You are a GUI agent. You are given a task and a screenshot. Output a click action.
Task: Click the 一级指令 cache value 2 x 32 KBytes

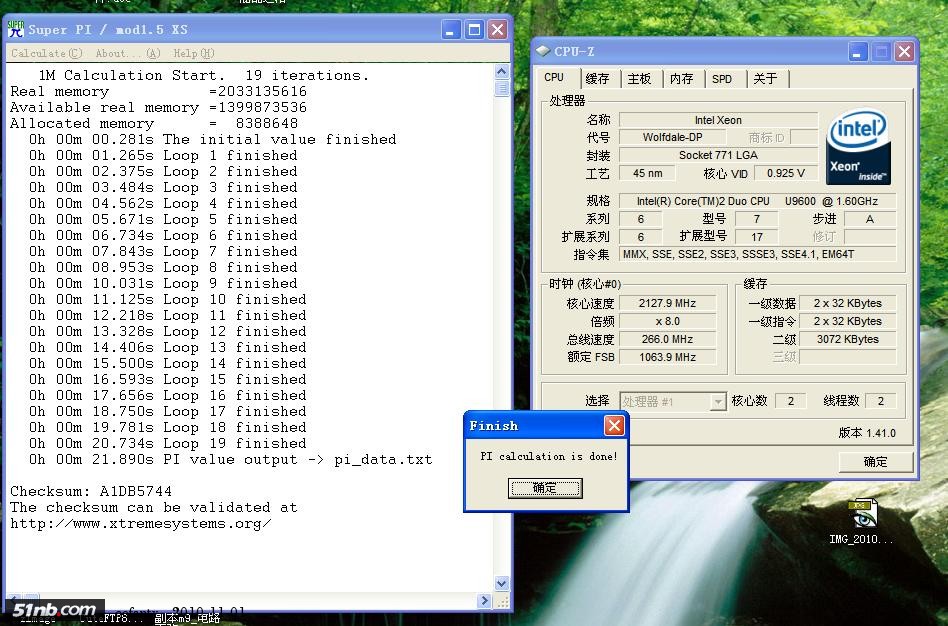848,321
